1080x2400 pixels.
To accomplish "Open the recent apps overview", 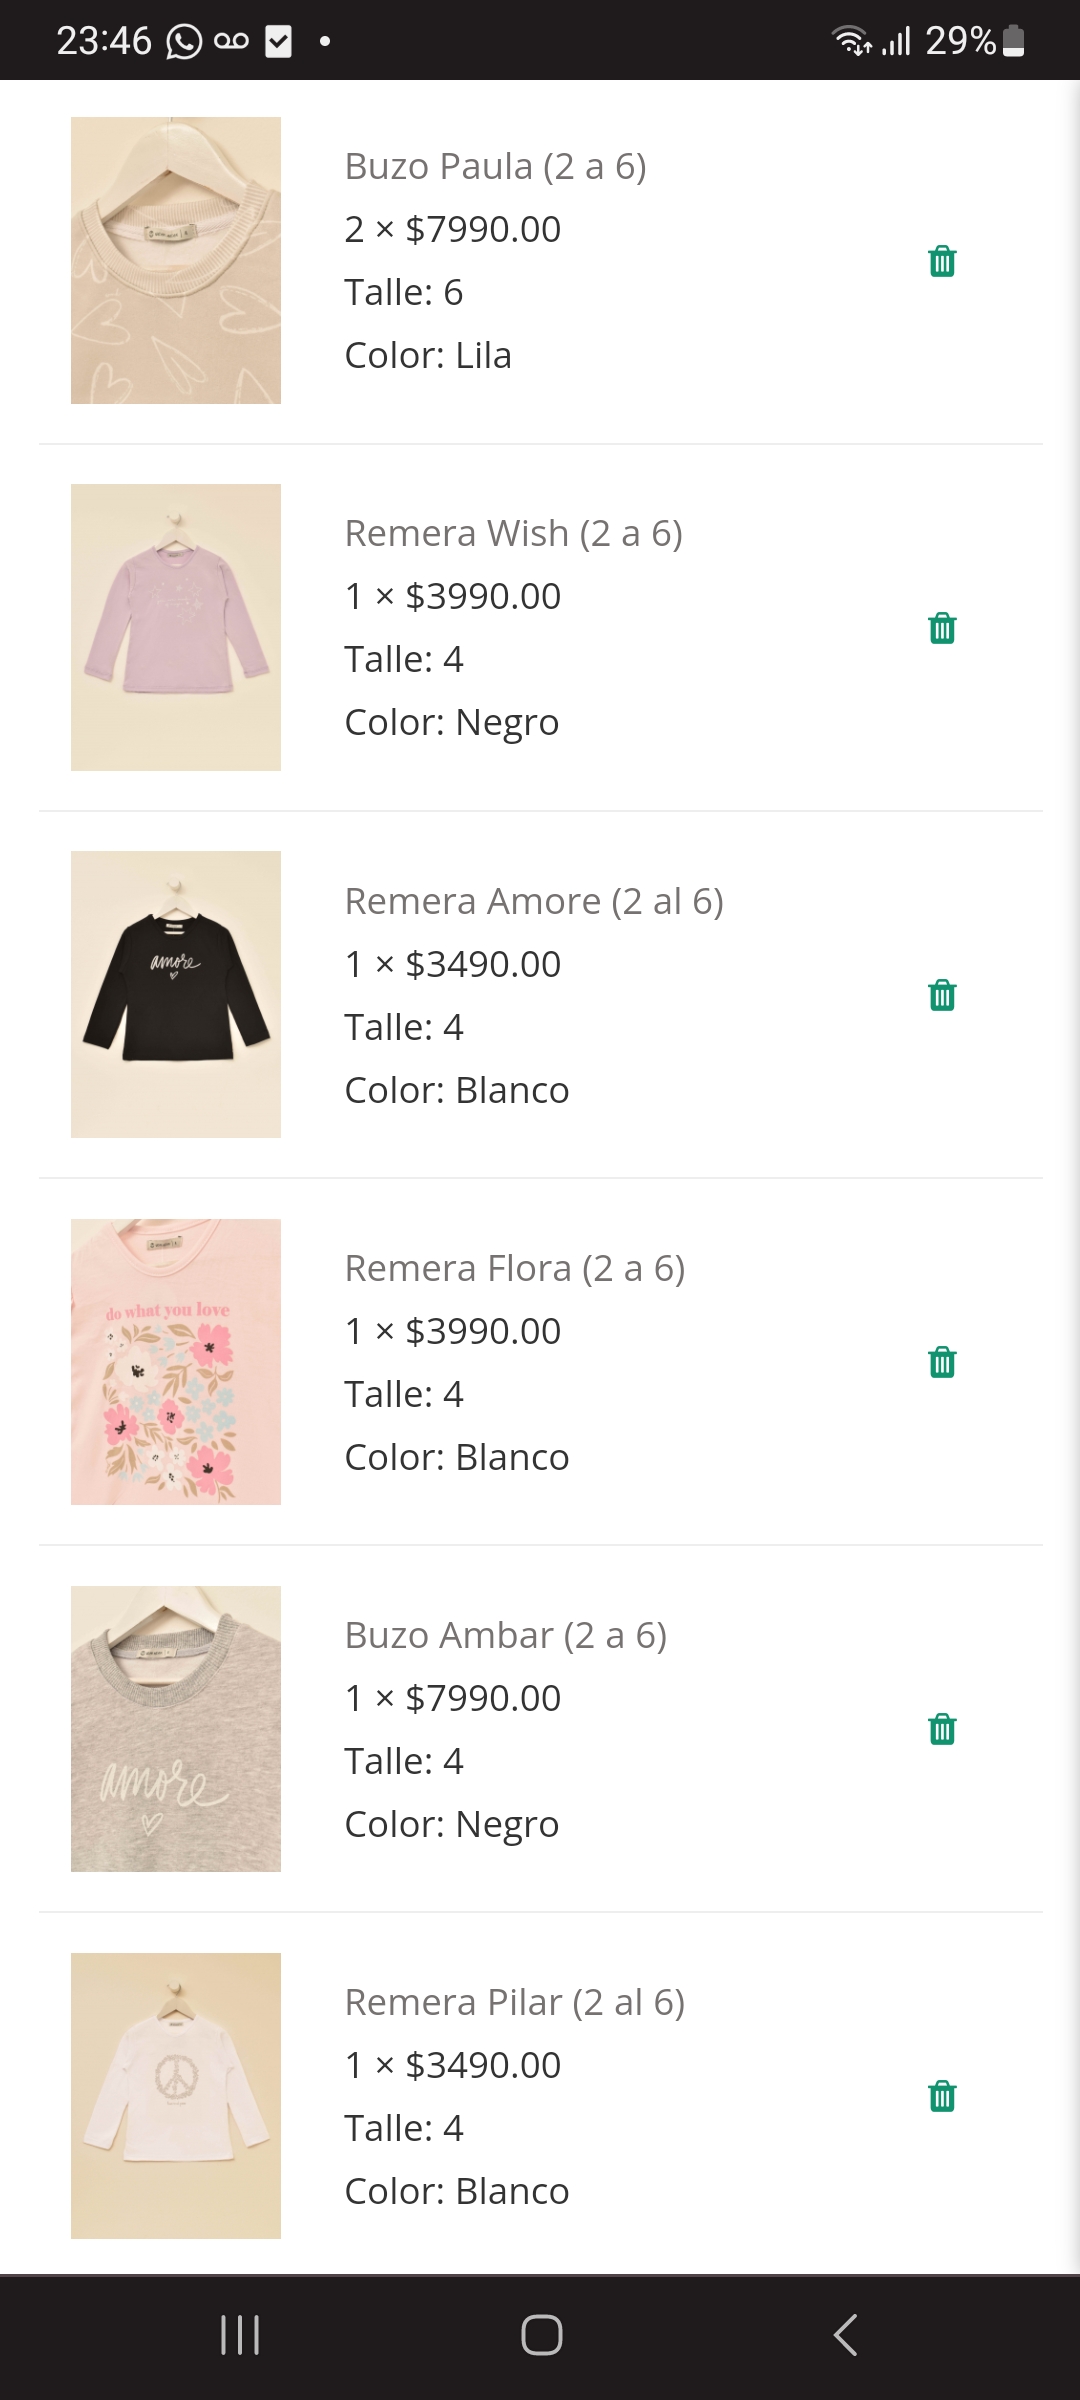I will click(x=240, y=2335).
